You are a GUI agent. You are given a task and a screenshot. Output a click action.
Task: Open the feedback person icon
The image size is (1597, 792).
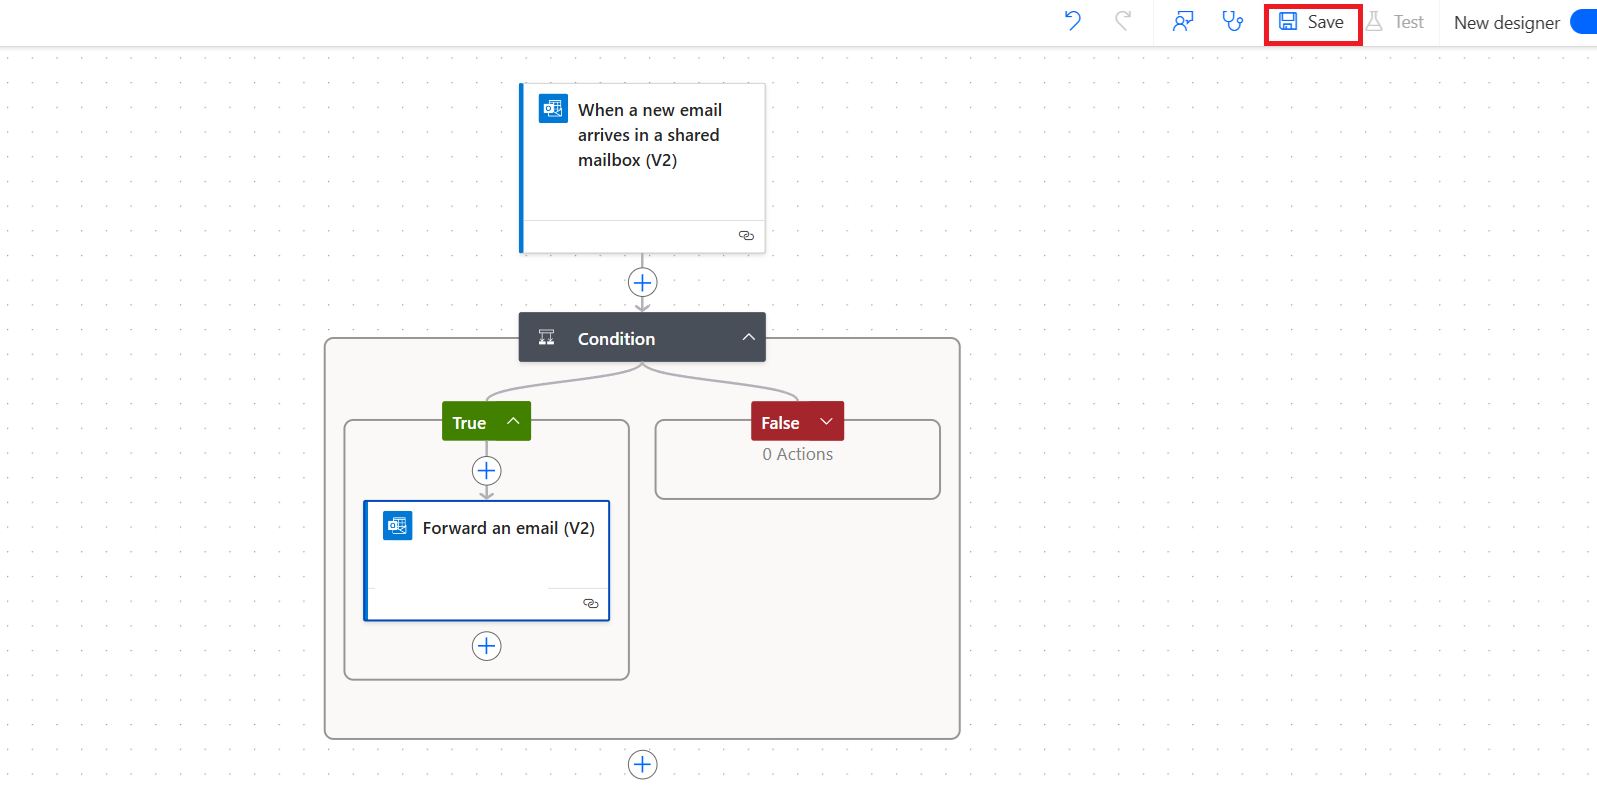pyautogui.click(x=1183, y=21)
